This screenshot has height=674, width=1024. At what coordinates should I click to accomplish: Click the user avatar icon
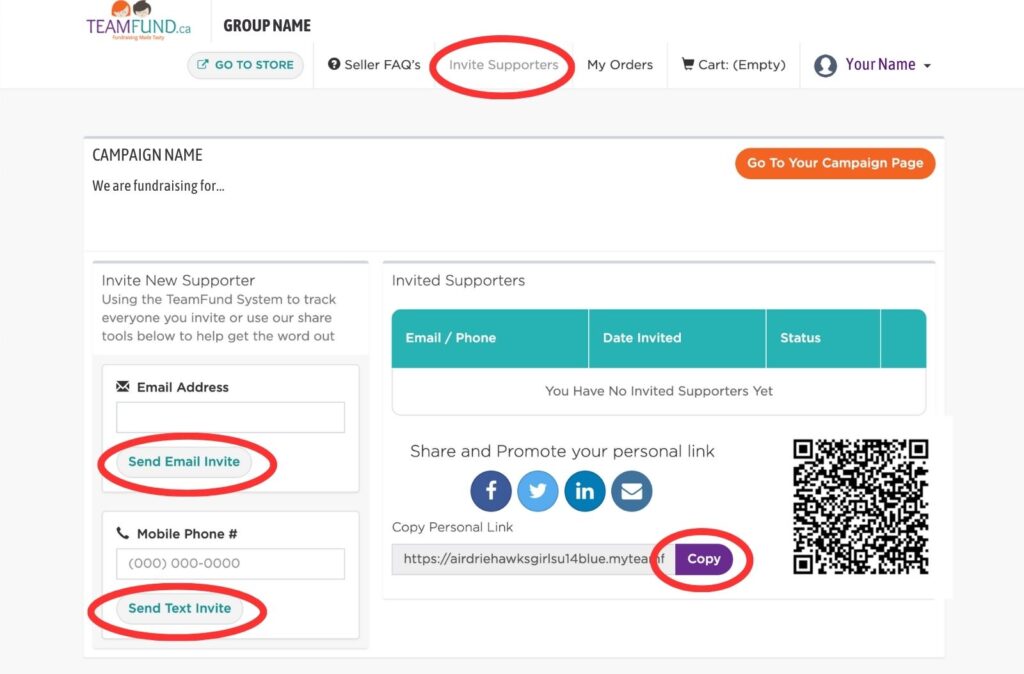pos(825,66)
